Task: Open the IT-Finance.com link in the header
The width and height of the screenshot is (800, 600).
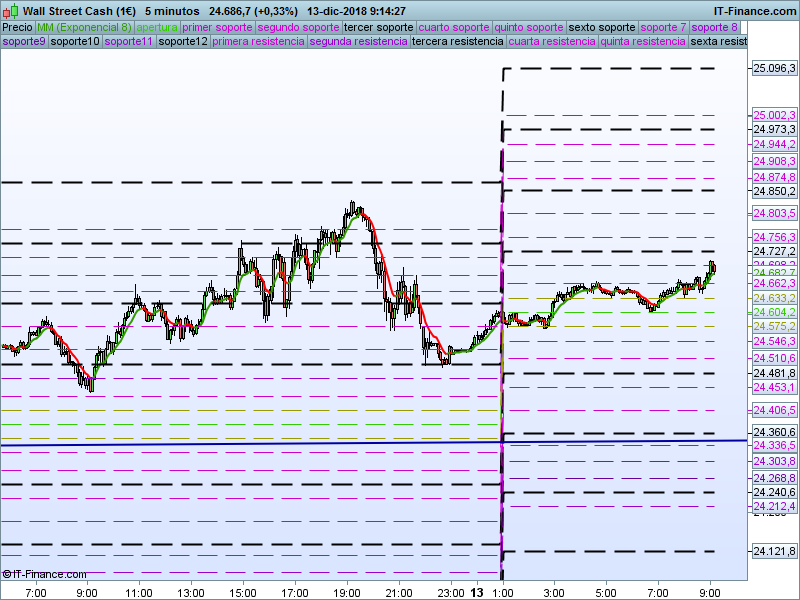Action: pos(754,11)
